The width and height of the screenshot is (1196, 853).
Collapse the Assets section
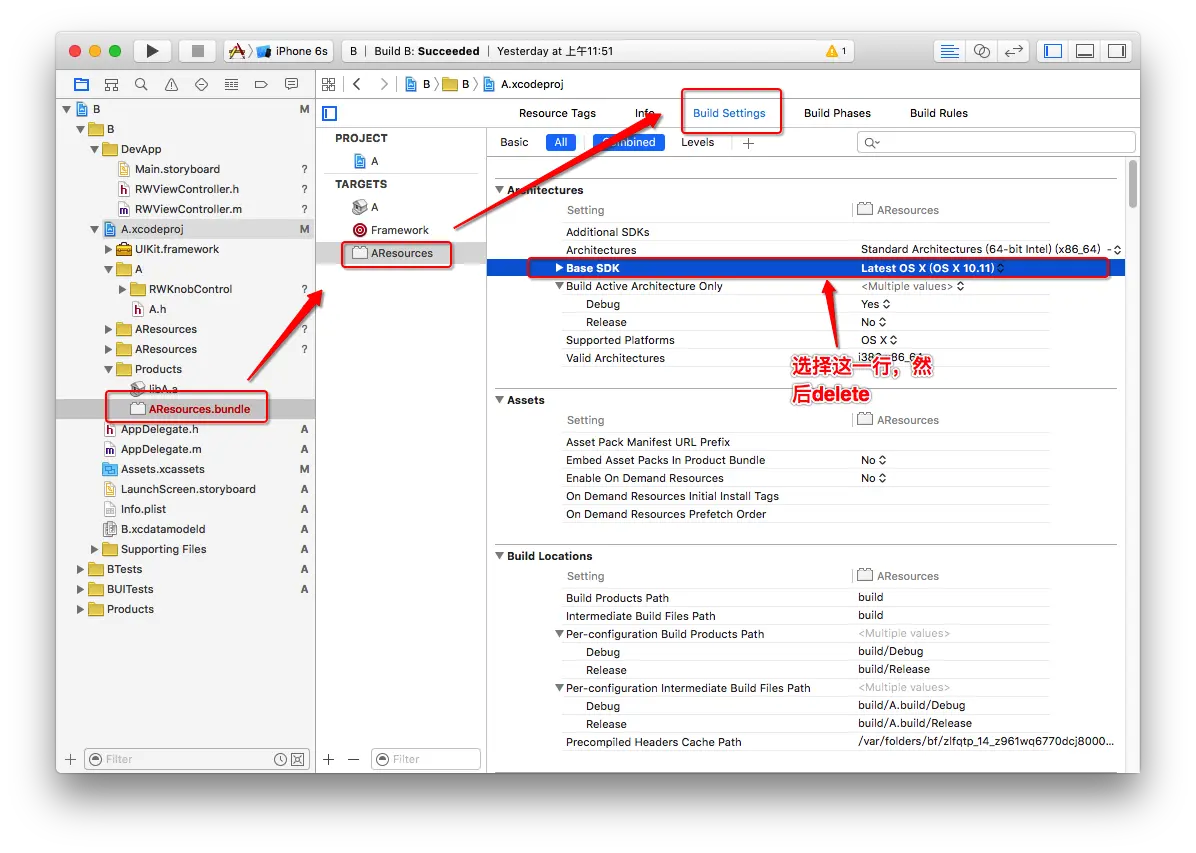500,400
